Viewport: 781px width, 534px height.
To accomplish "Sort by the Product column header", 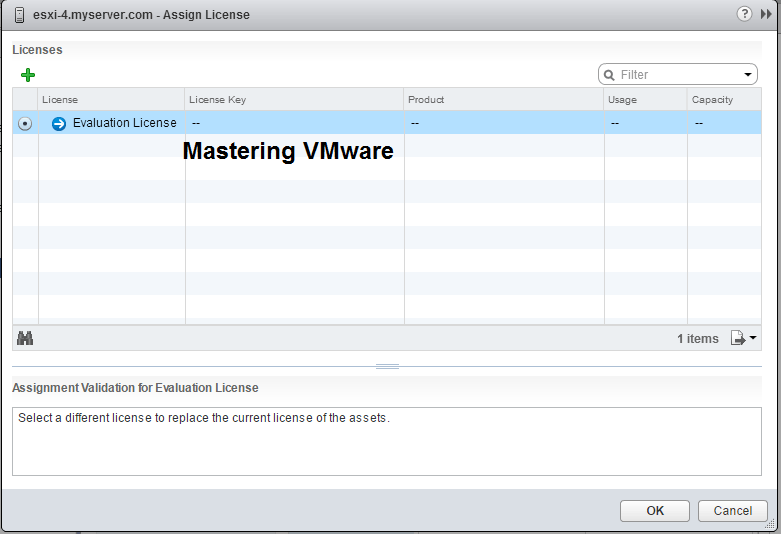I will point(504,100).
